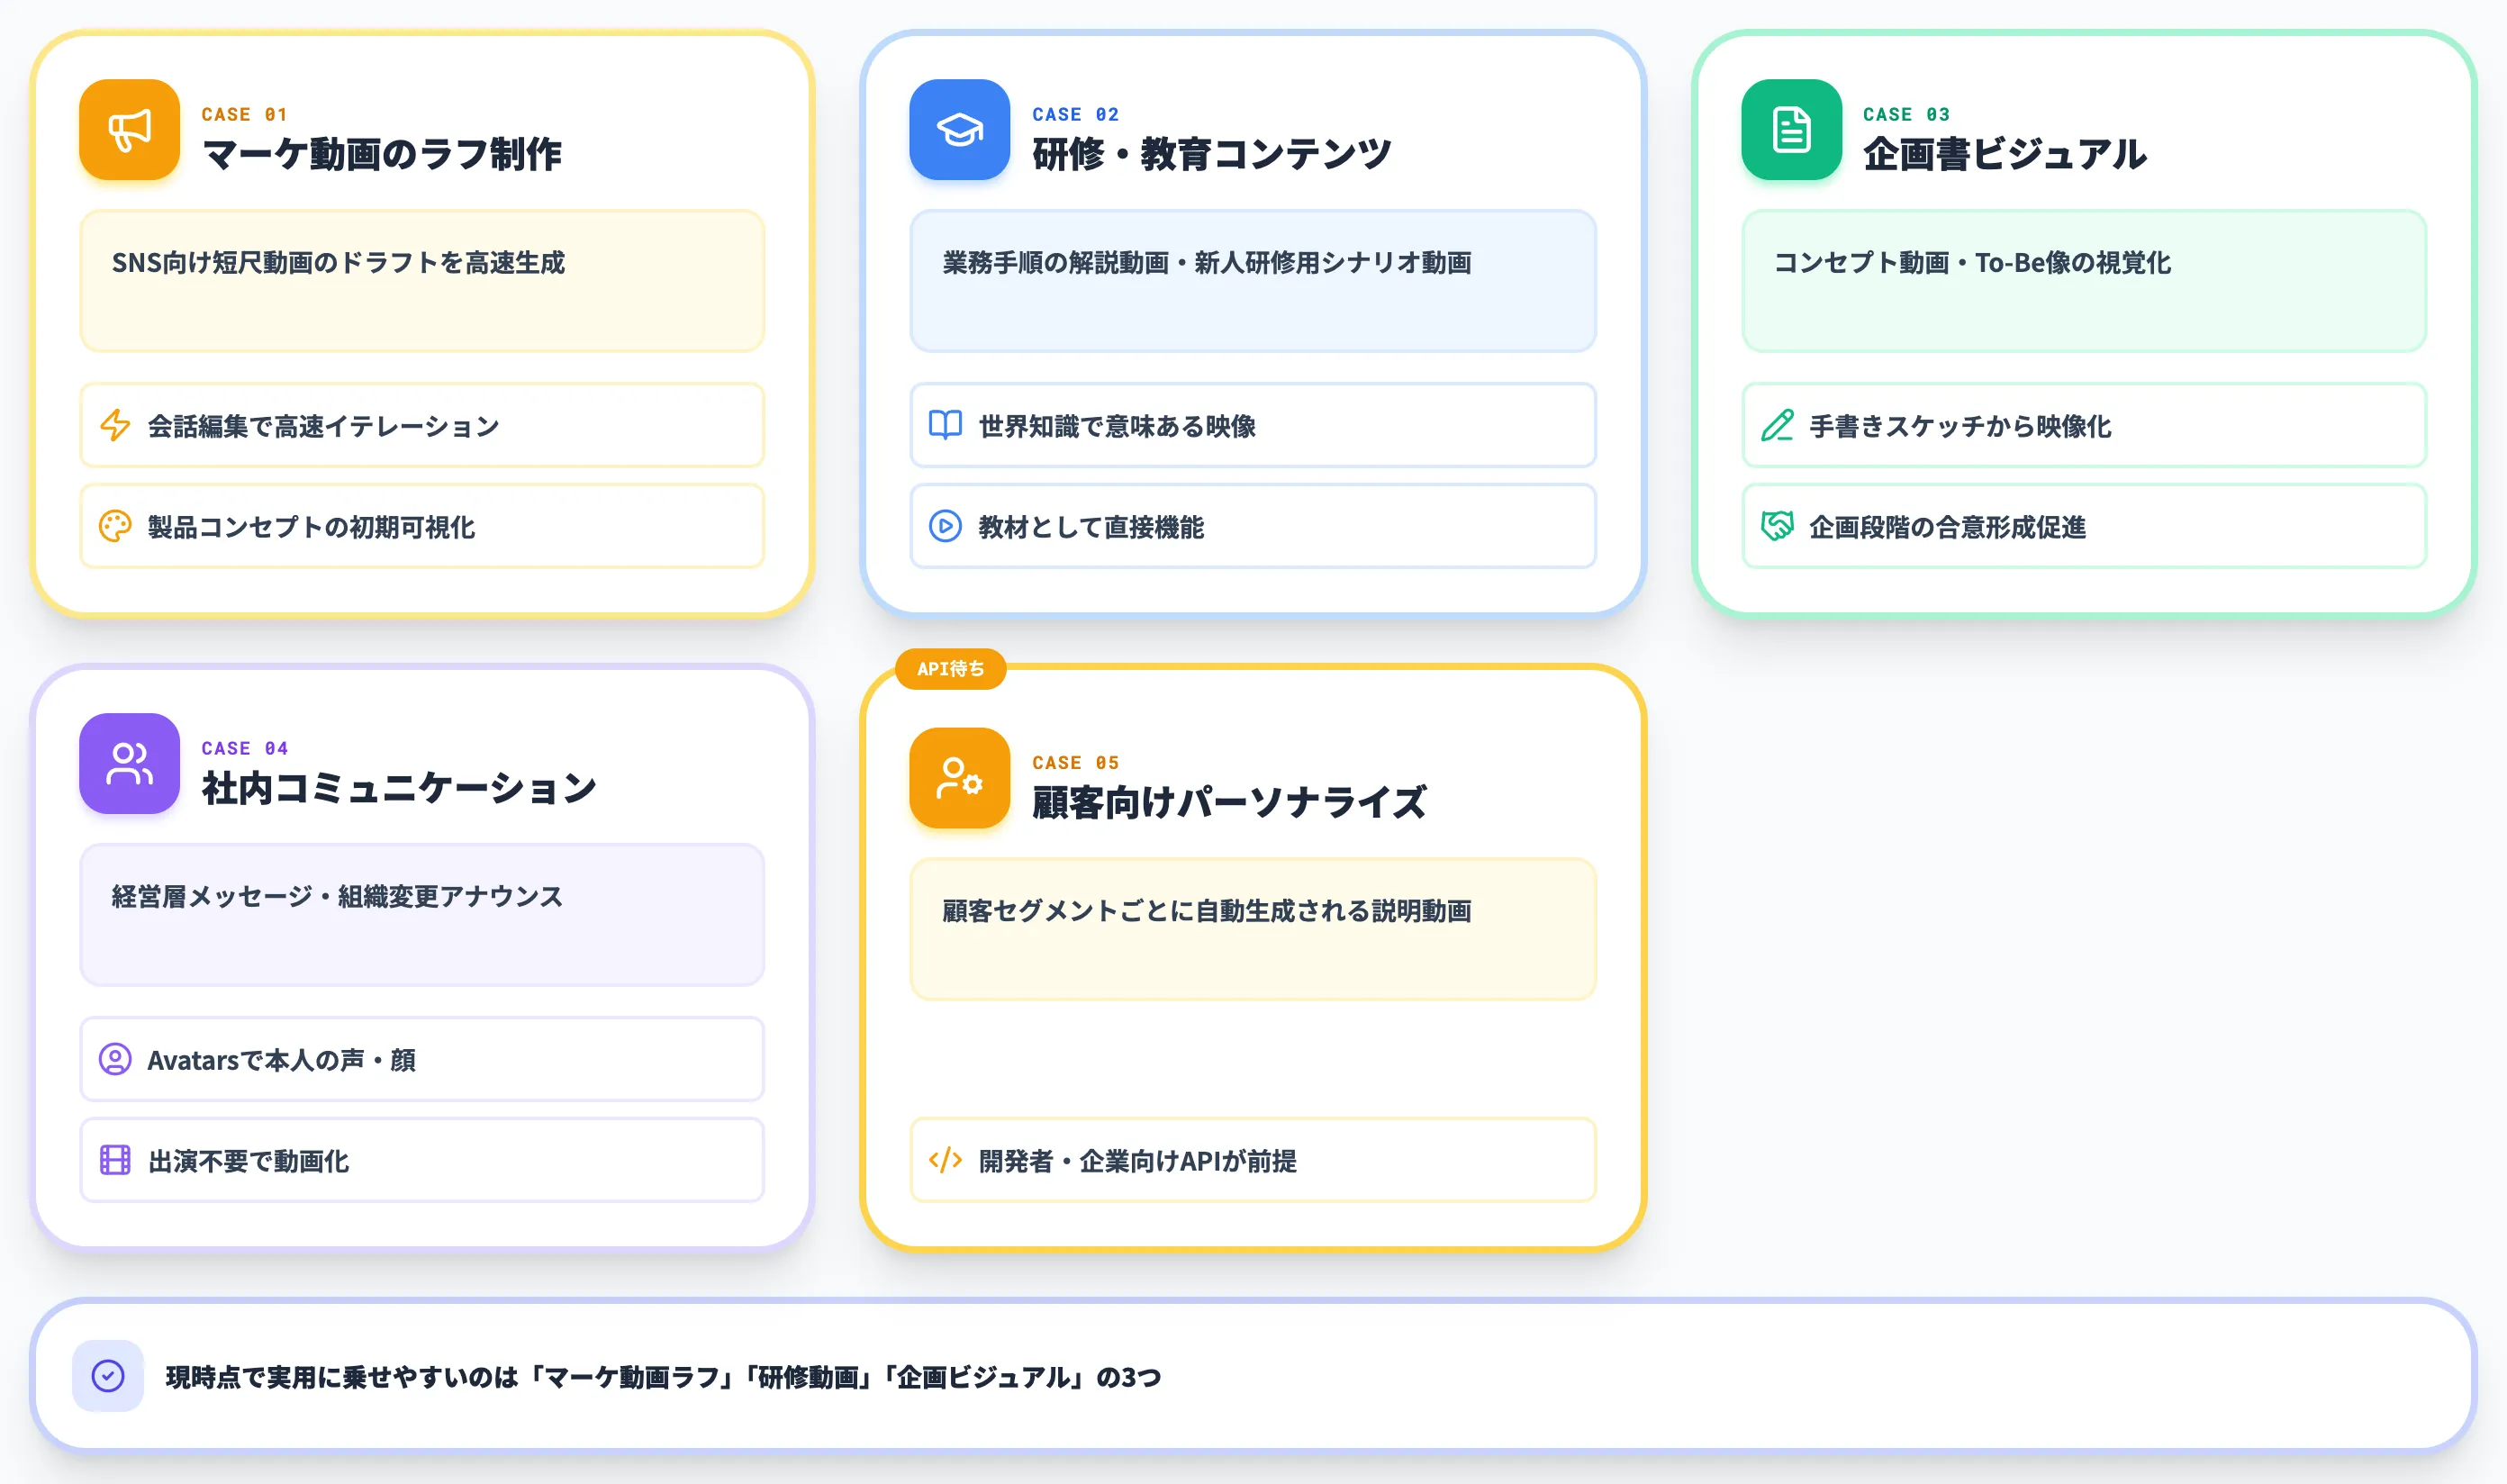This screenshot has height=1484, width=2507.
Task: Click the API待ち badge
Action: point(950,668)
